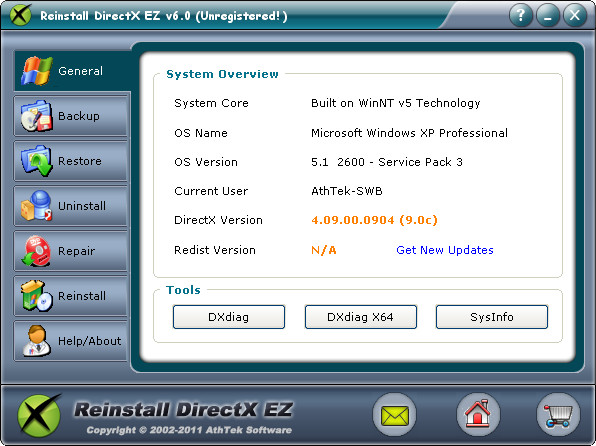Click the Restore green arrow folder icon
Screen dimensions: 596x446
click(36, 161)
